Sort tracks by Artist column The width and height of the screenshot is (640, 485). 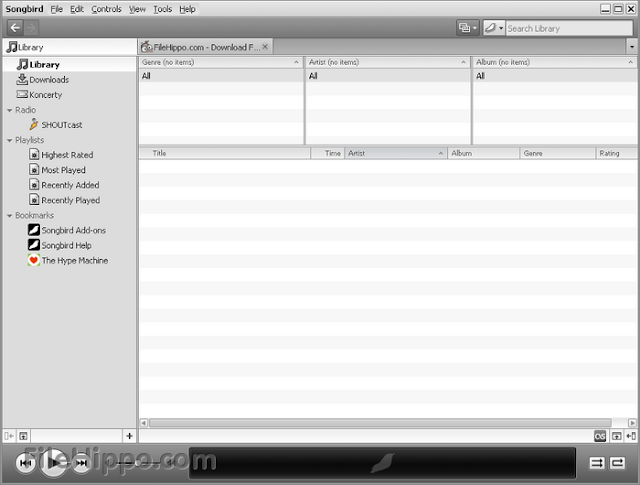tap(396, 153)
